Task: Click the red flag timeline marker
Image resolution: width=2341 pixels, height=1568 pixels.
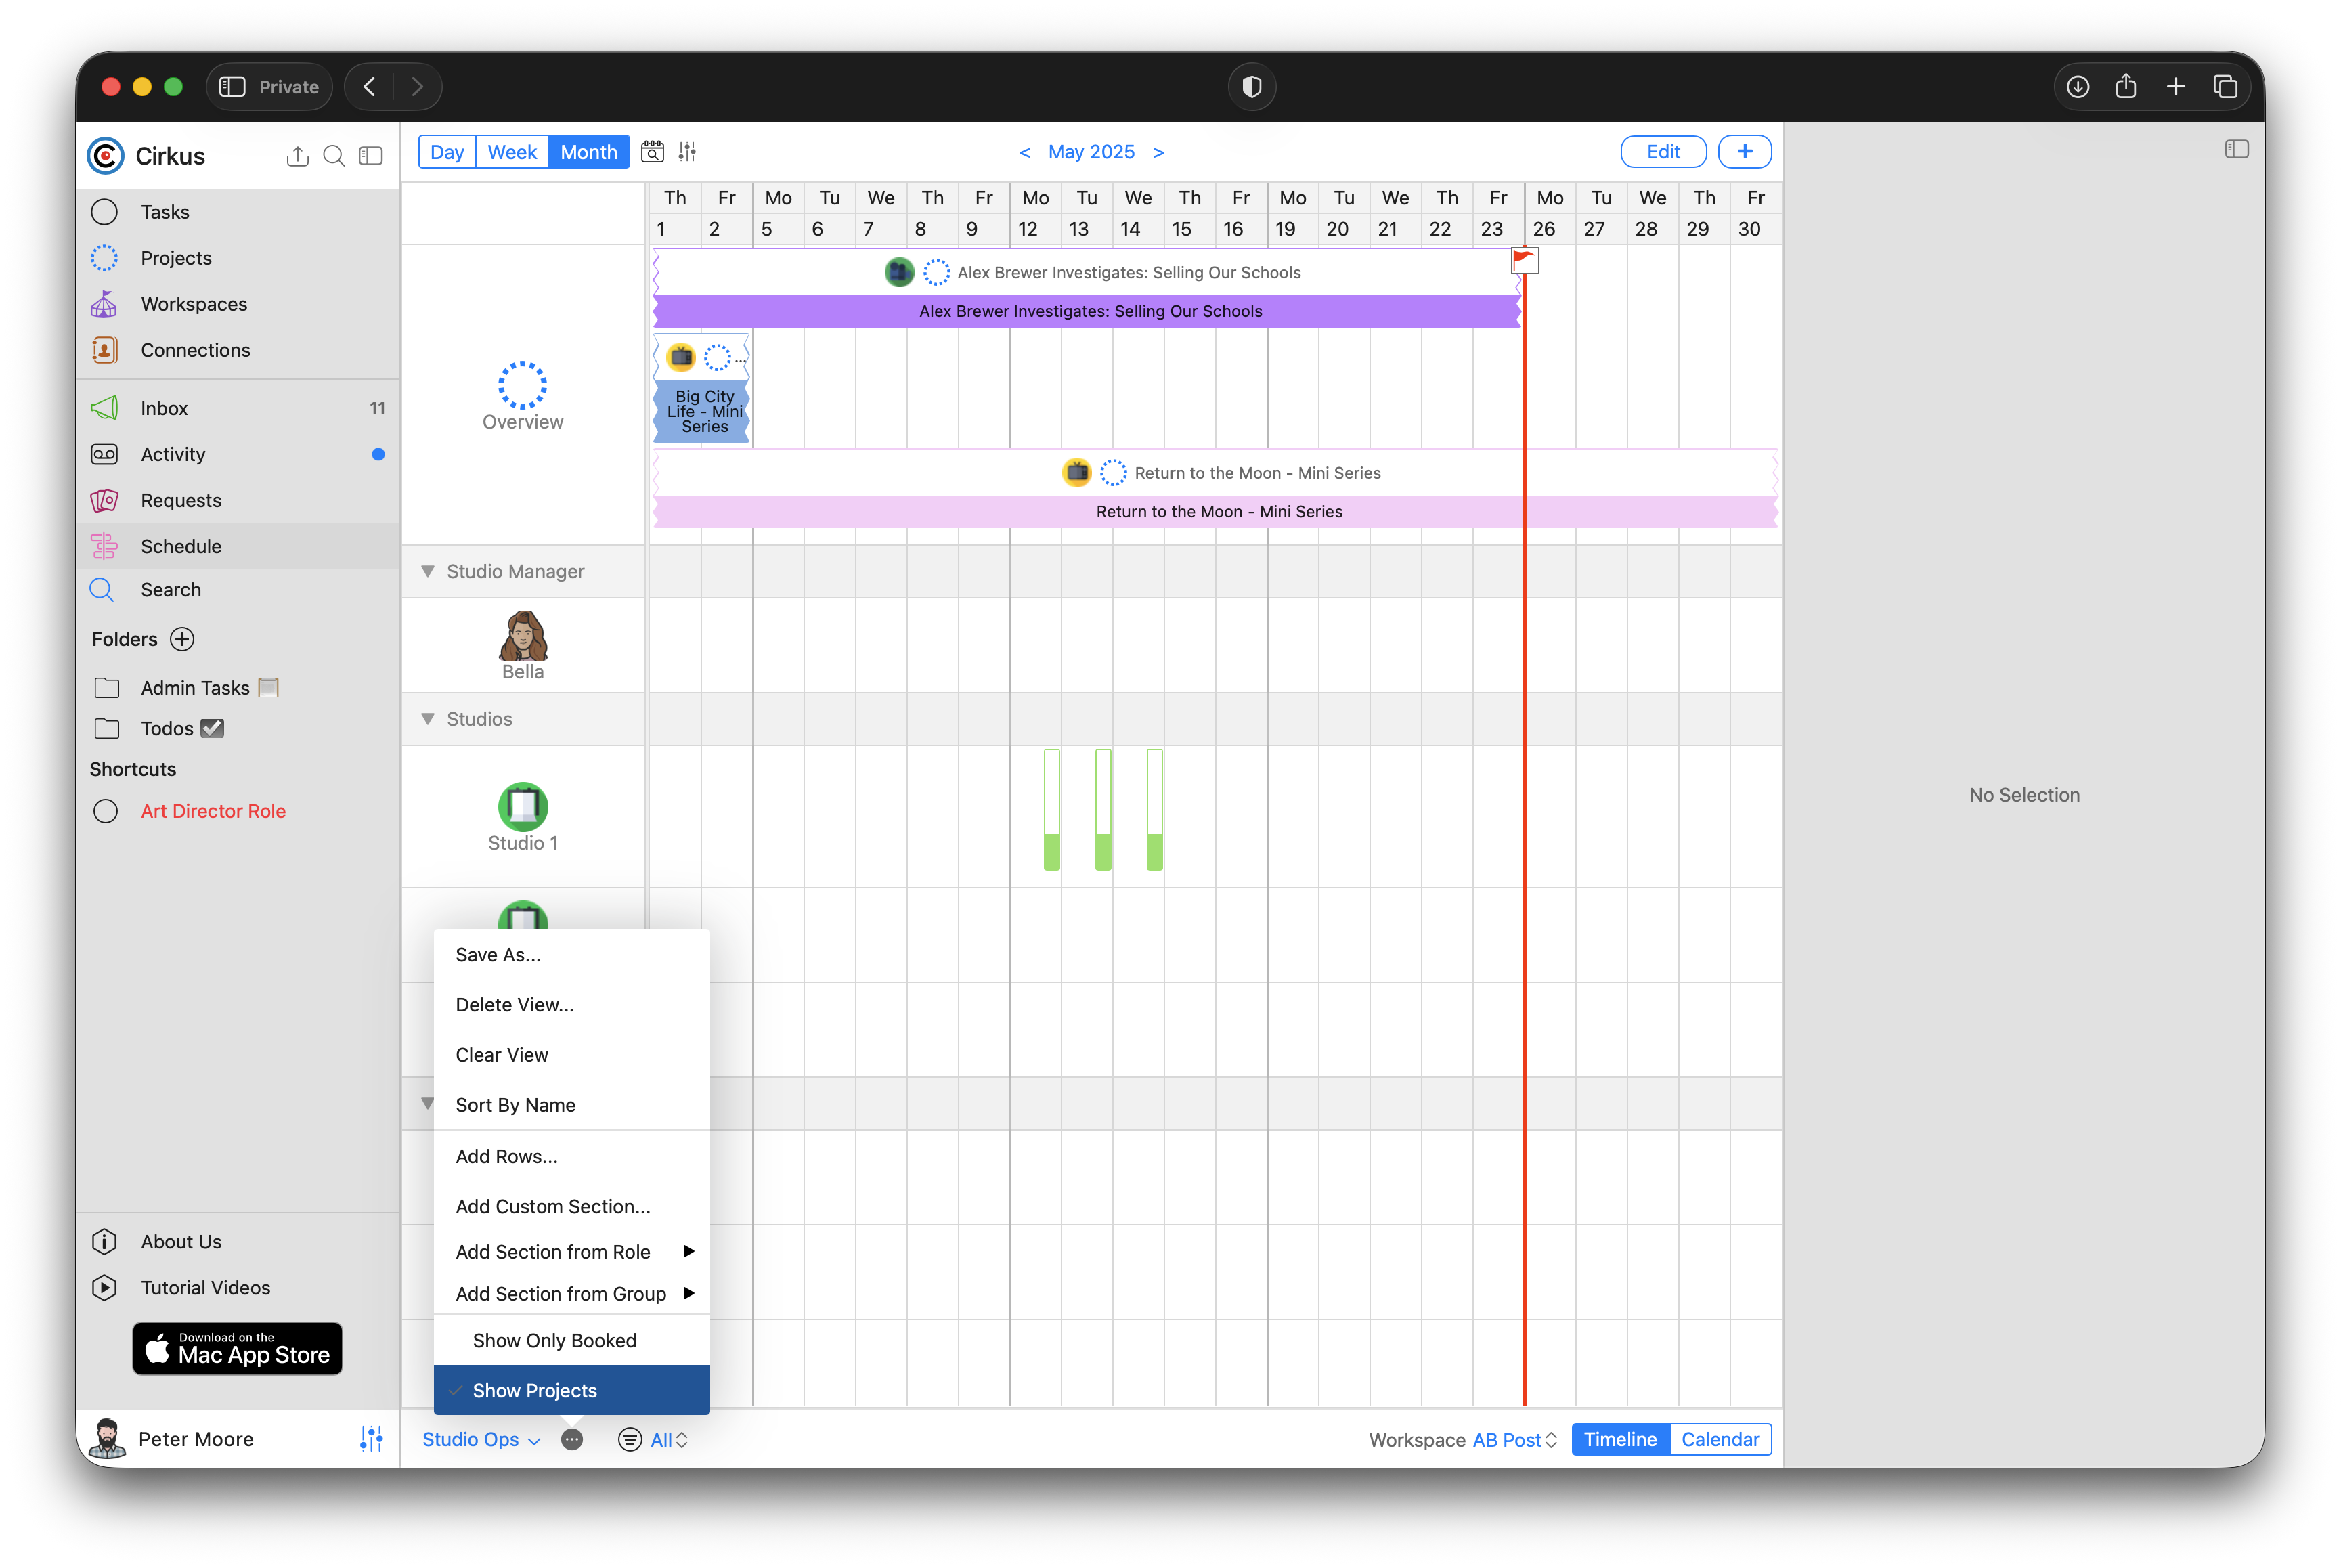Action: click(1524, 261)
